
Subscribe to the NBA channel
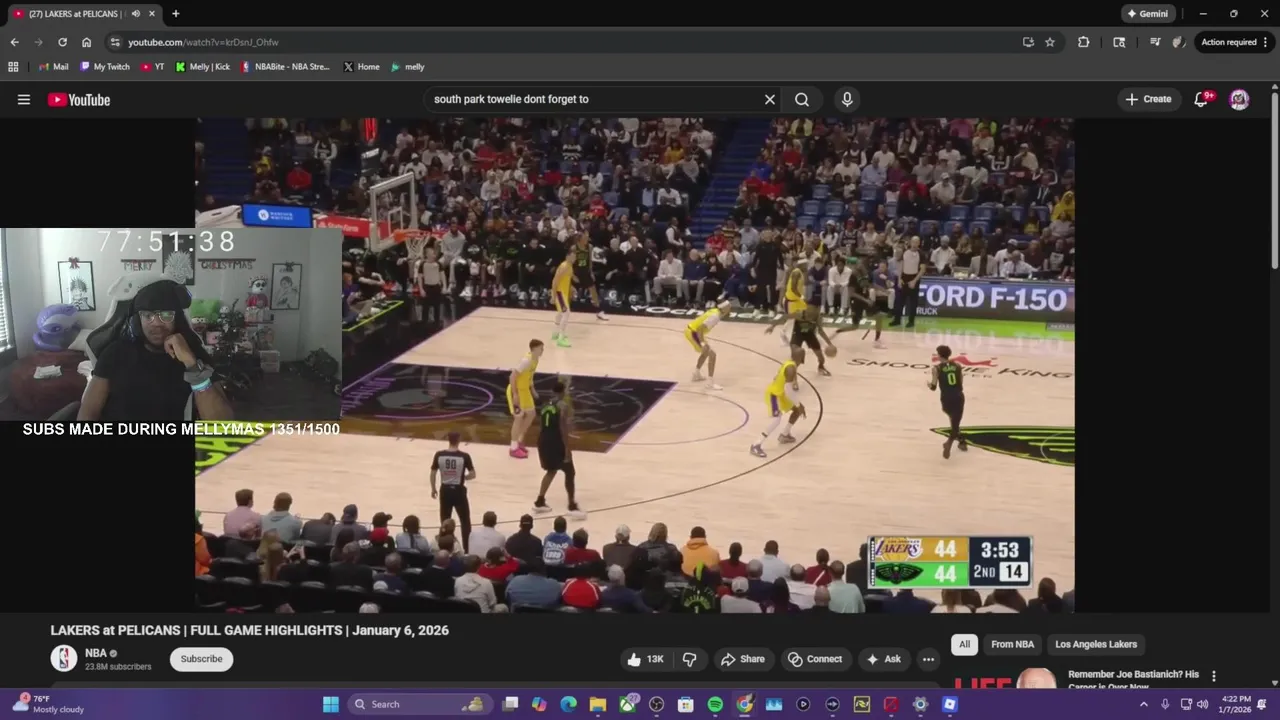(201, 659)
